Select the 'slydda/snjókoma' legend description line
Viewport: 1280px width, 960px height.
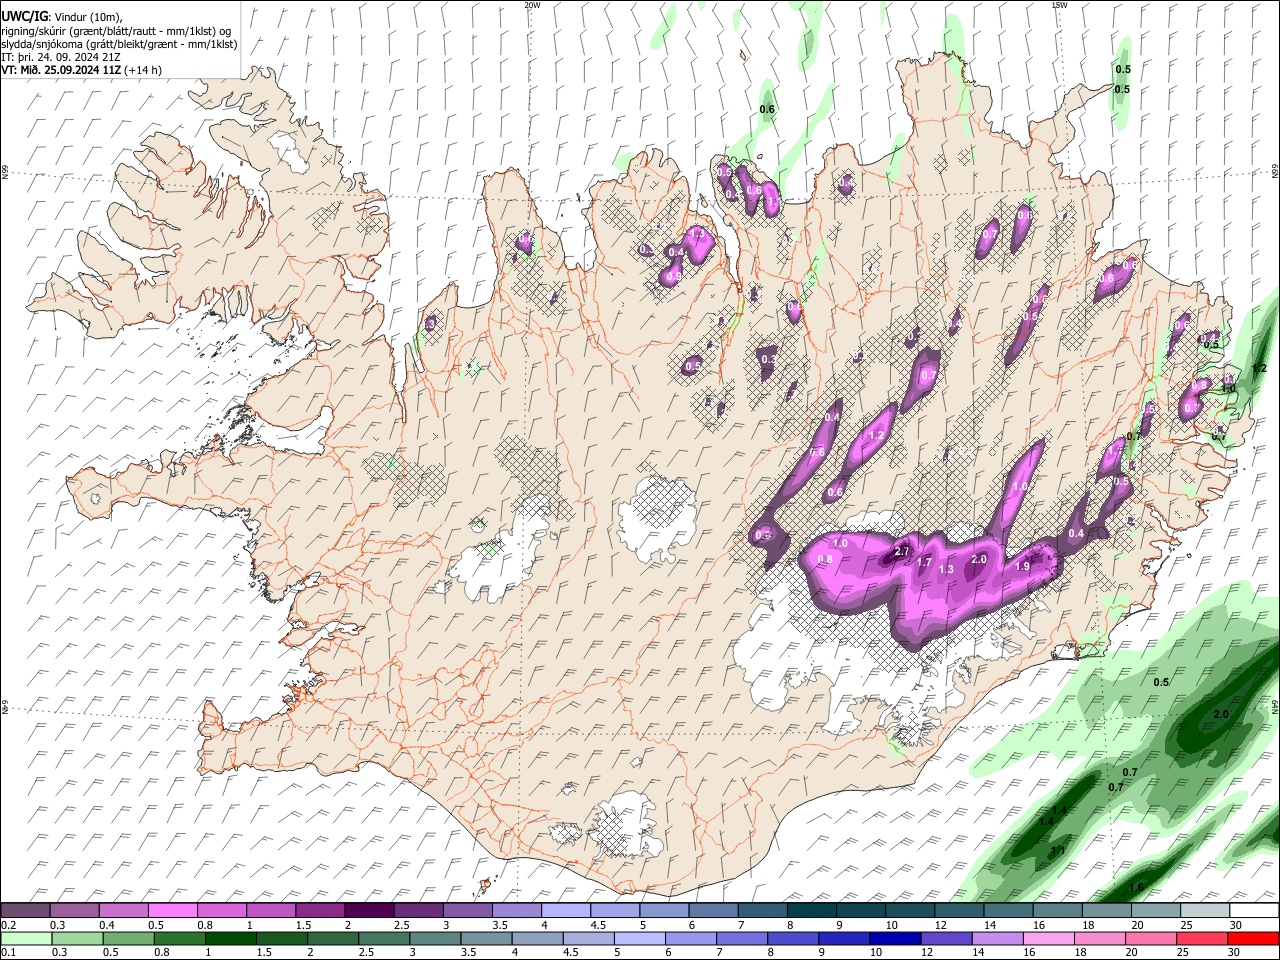coord(119,44)
